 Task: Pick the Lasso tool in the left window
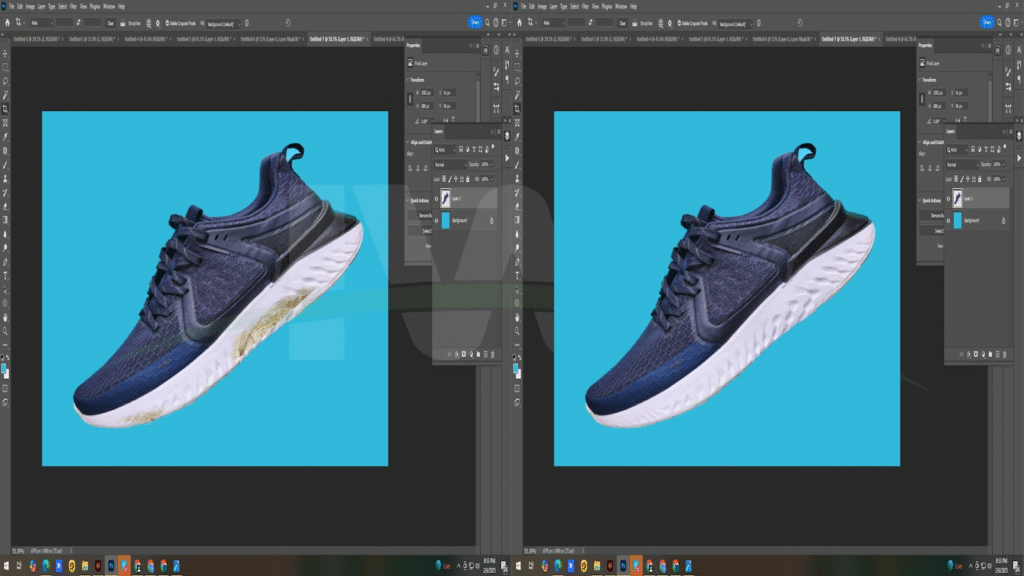click(x=6, y=81)
